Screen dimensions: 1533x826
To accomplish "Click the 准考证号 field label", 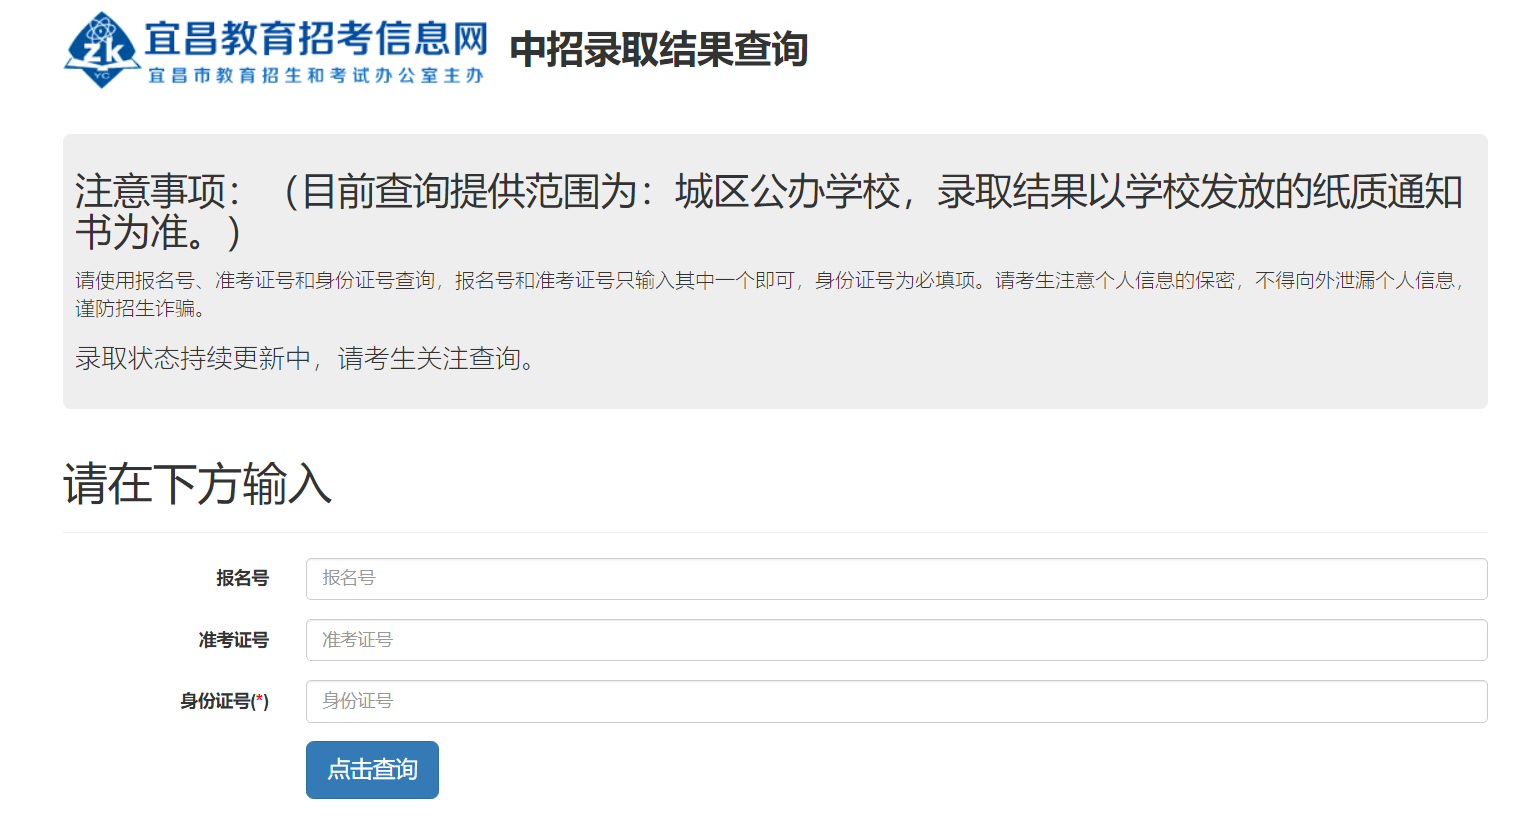I will tap(233, 640).
